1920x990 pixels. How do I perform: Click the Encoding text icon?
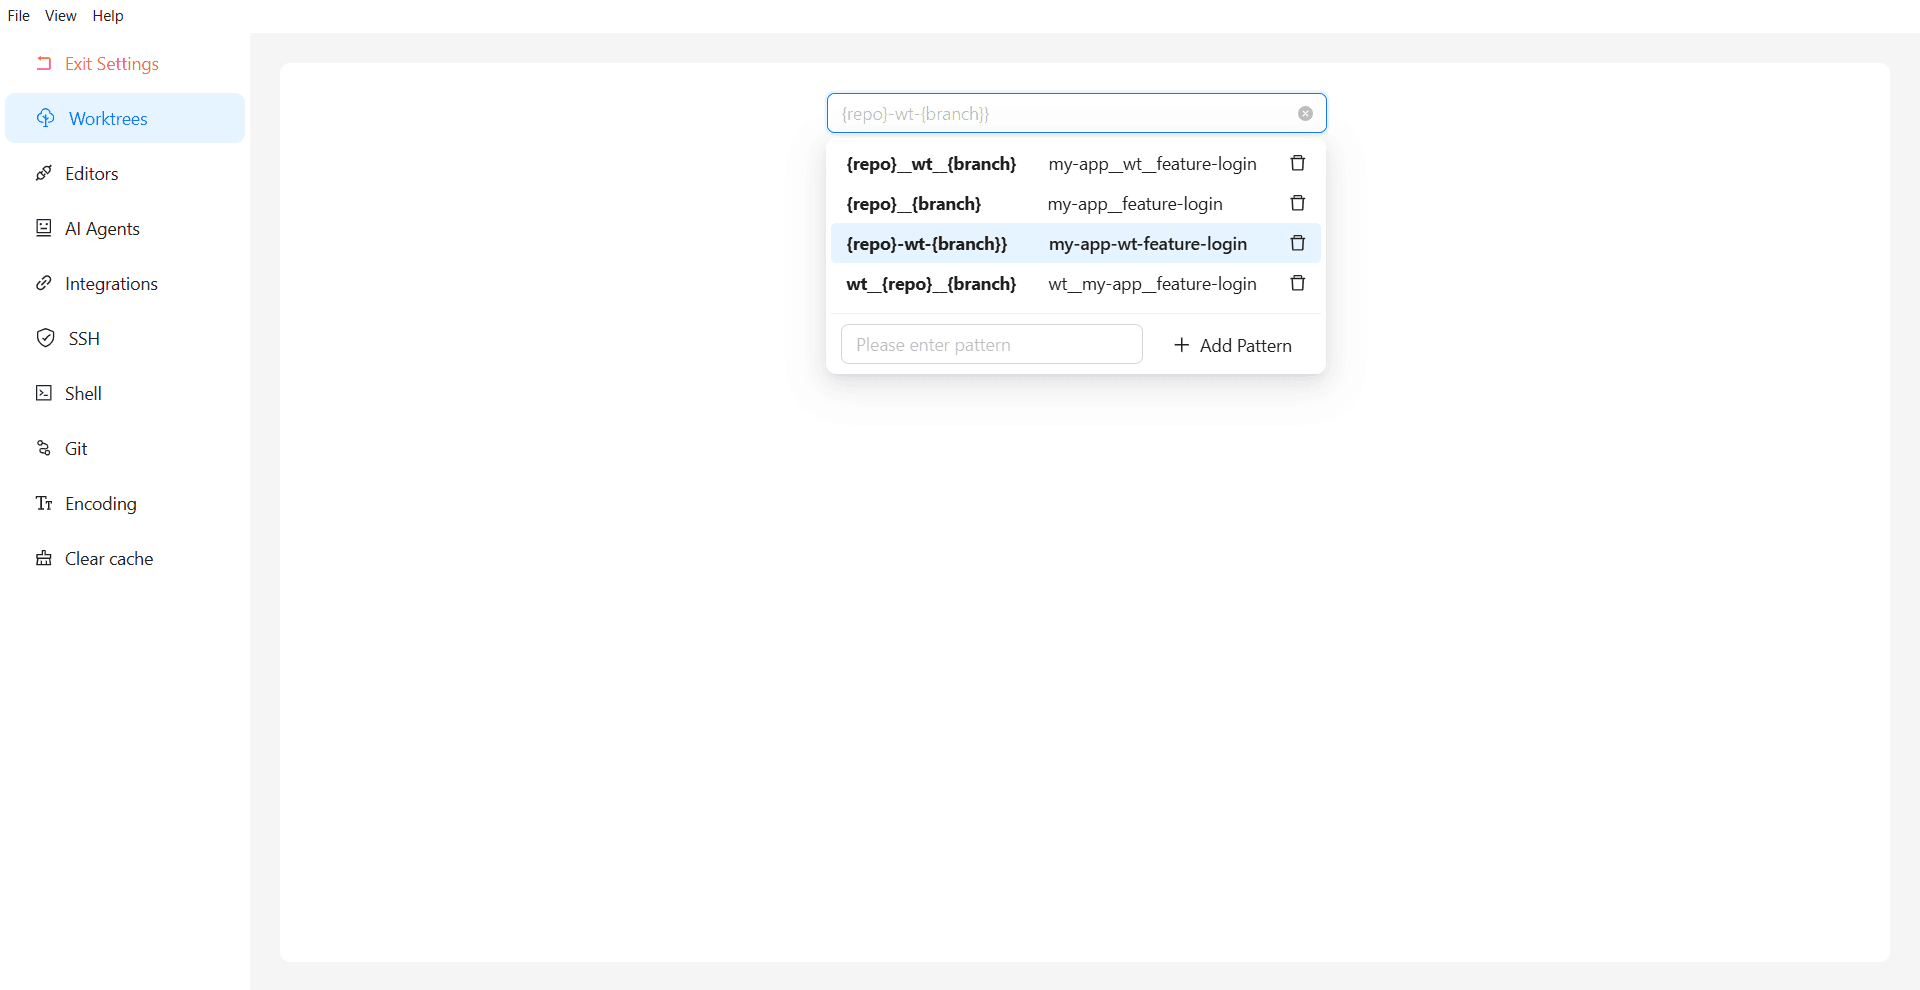coord(44,503)
